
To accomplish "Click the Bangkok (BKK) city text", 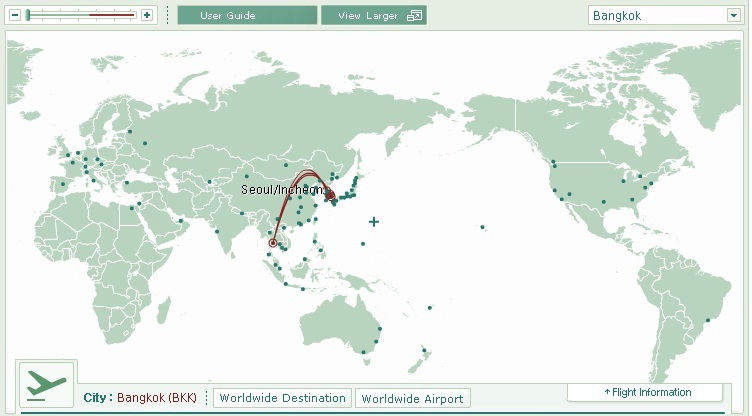I will tap(156, 398).
